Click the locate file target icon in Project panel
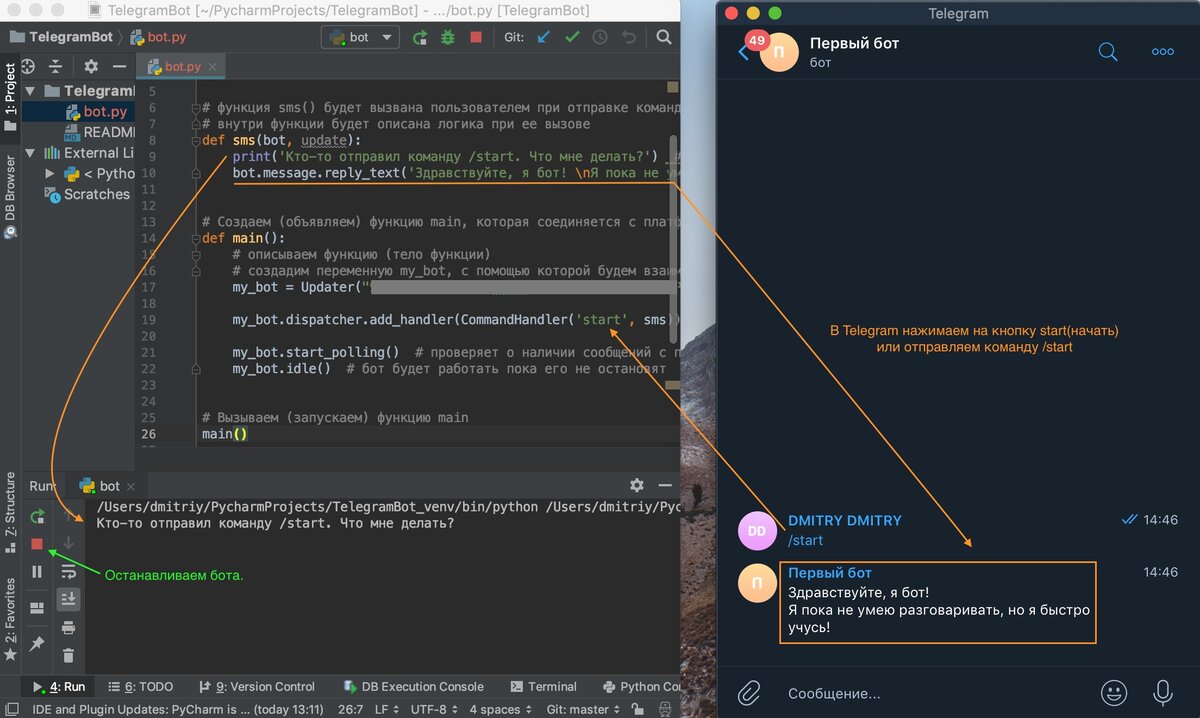This screenshot has width=1200, height=718. [x=28, y=66]
